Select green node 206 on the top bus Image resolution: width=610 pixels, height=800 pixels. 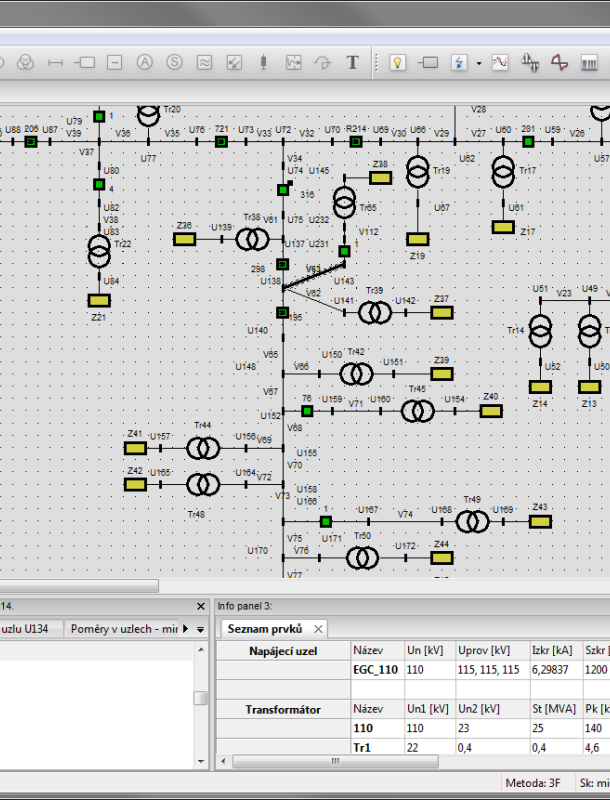point(31,141)
